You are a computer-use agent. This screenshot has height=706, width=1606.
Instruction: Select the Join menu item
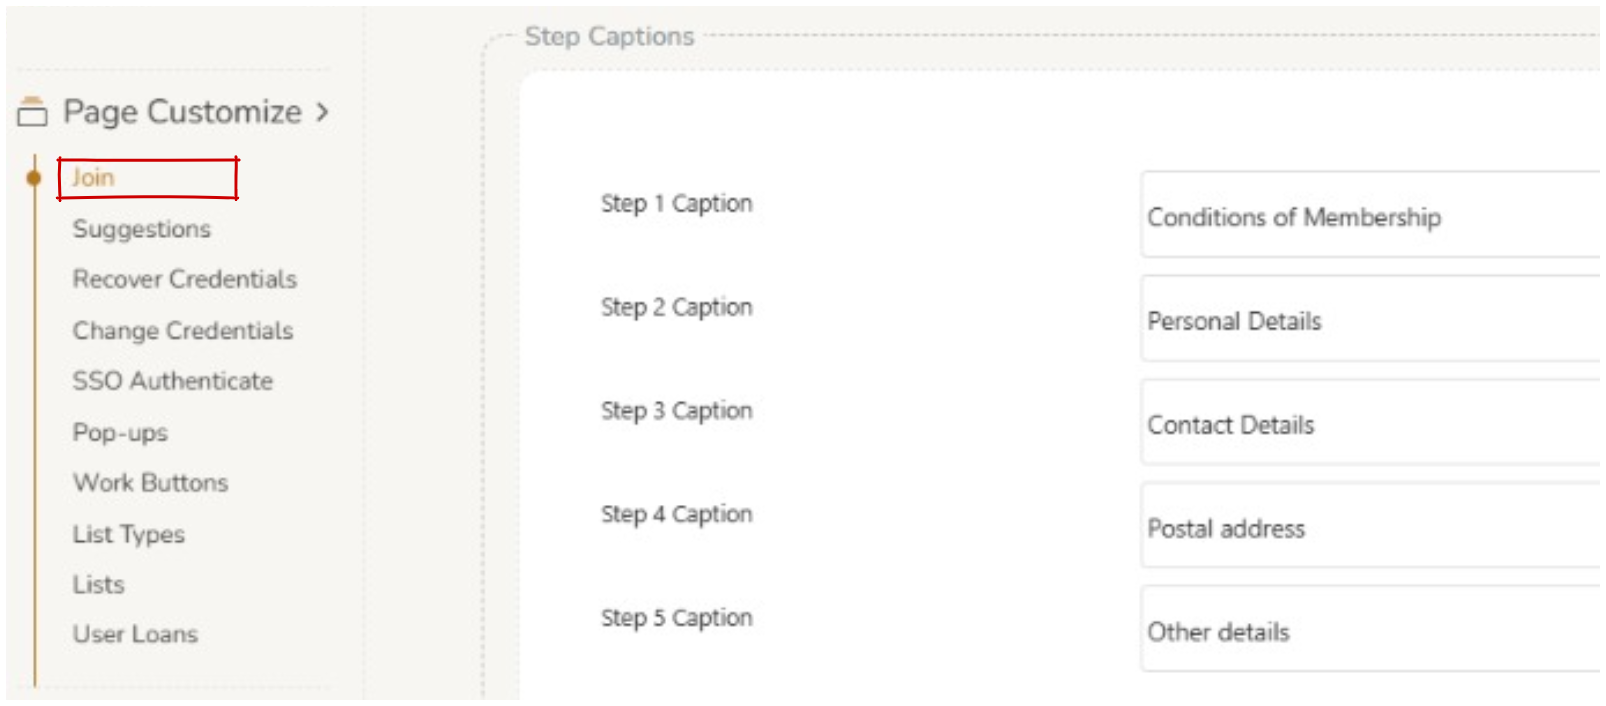point(93,178)
